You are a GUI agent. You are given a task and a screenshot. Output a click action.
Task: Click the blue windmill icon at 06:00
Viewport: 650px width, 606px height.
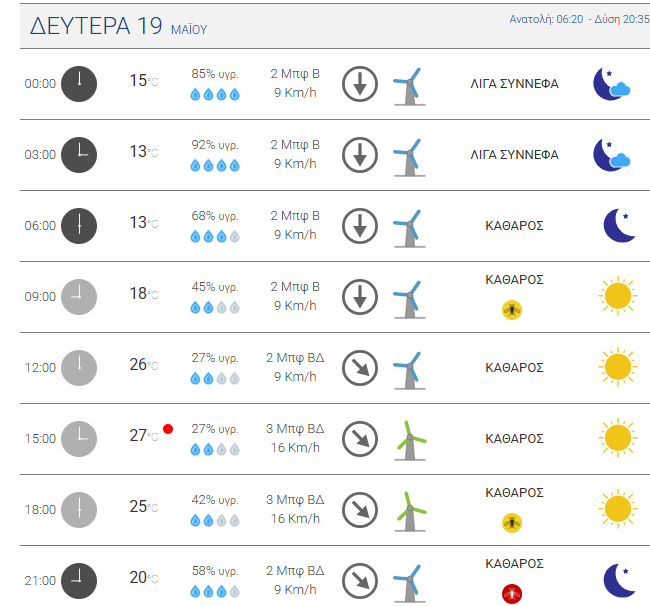point(408,227)
